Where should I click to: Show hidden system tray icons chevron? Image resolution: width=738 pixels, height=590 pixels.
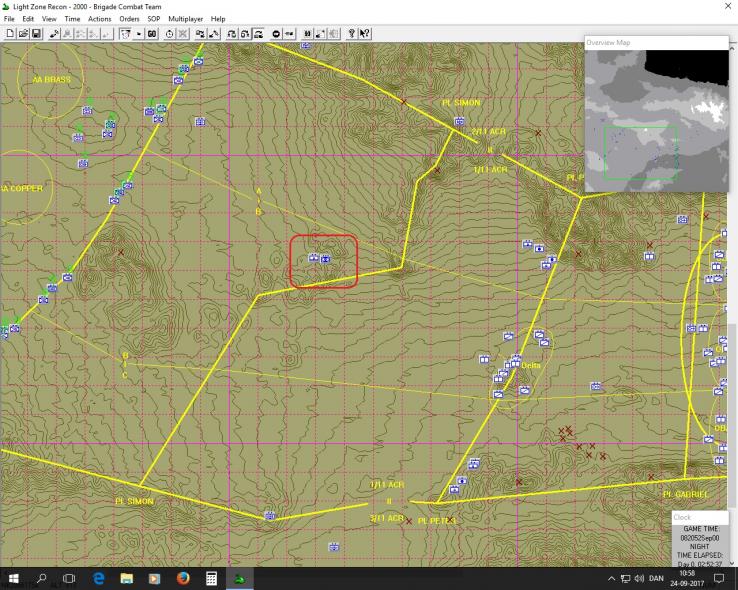(x=611, y=579)
